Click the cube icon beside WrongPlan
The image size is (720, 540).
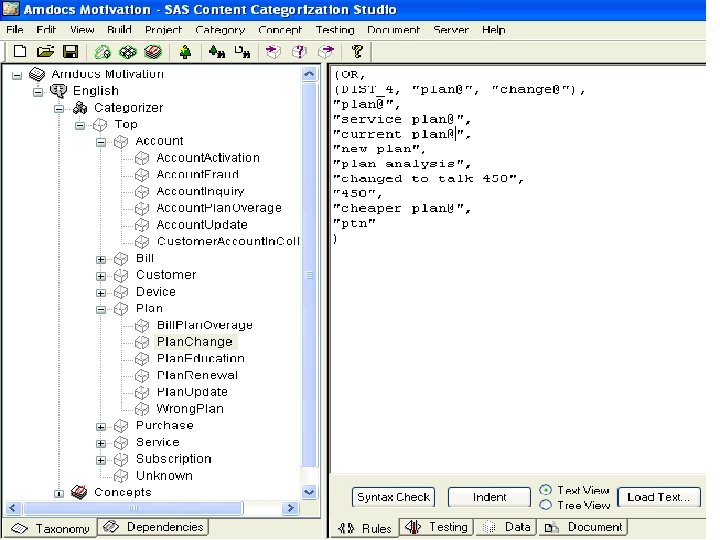142,409
